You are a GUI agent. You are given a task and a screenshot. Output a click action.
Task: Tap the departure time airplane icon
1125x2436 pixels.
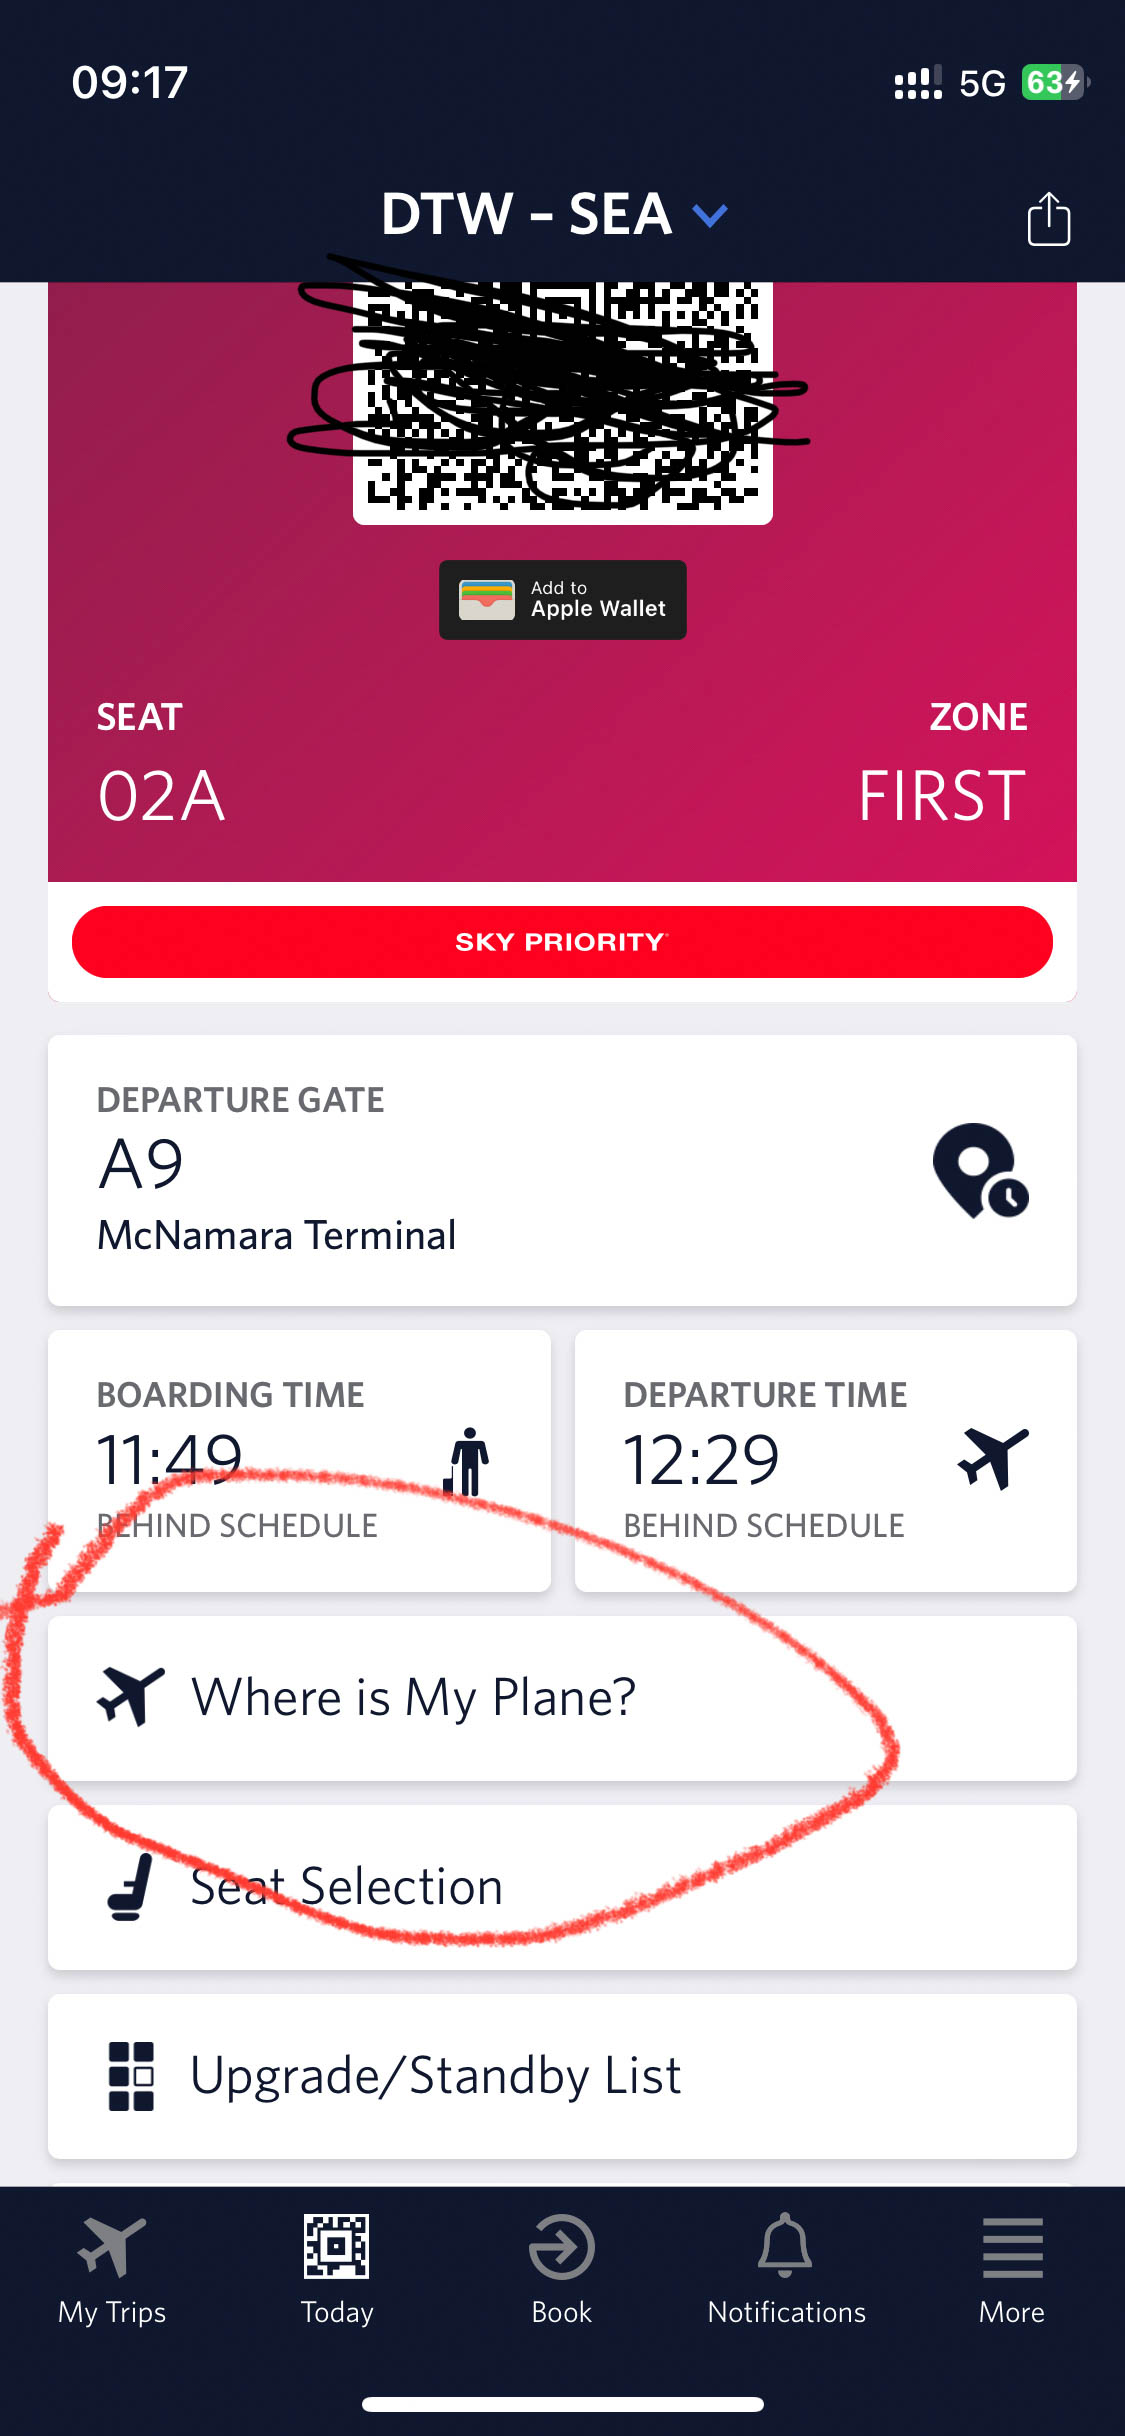pos(992,1458)
